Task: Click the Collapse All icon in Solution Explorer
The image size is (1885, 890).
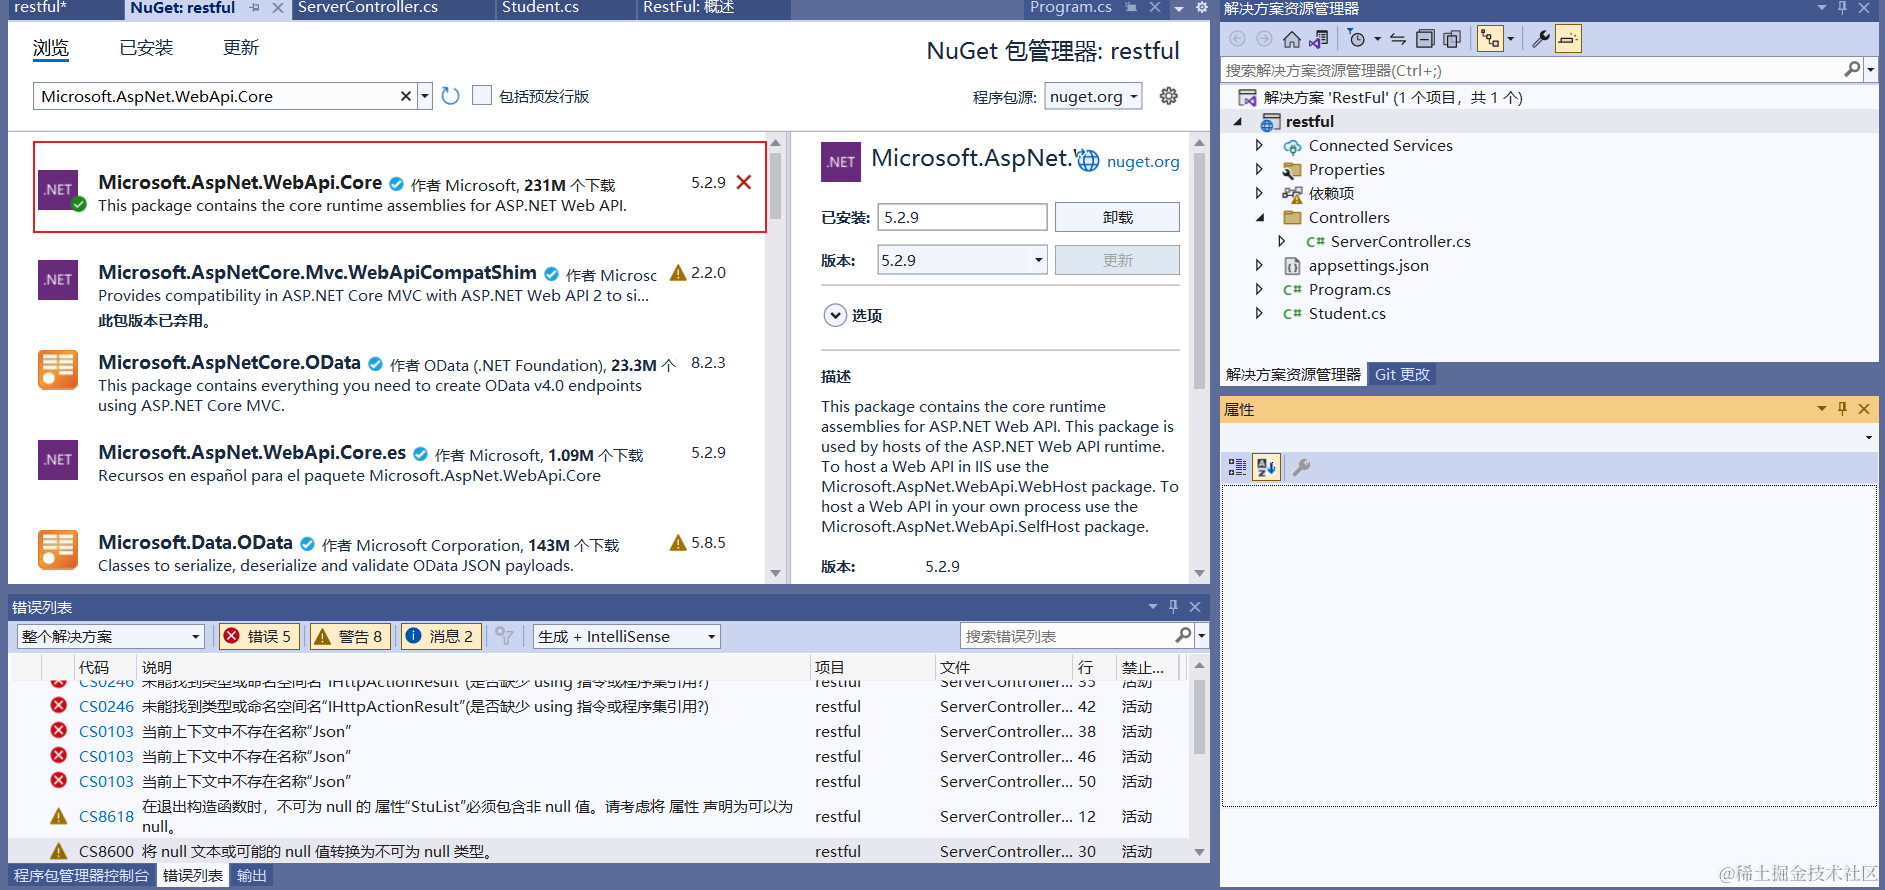Action: pos(1425,39)
